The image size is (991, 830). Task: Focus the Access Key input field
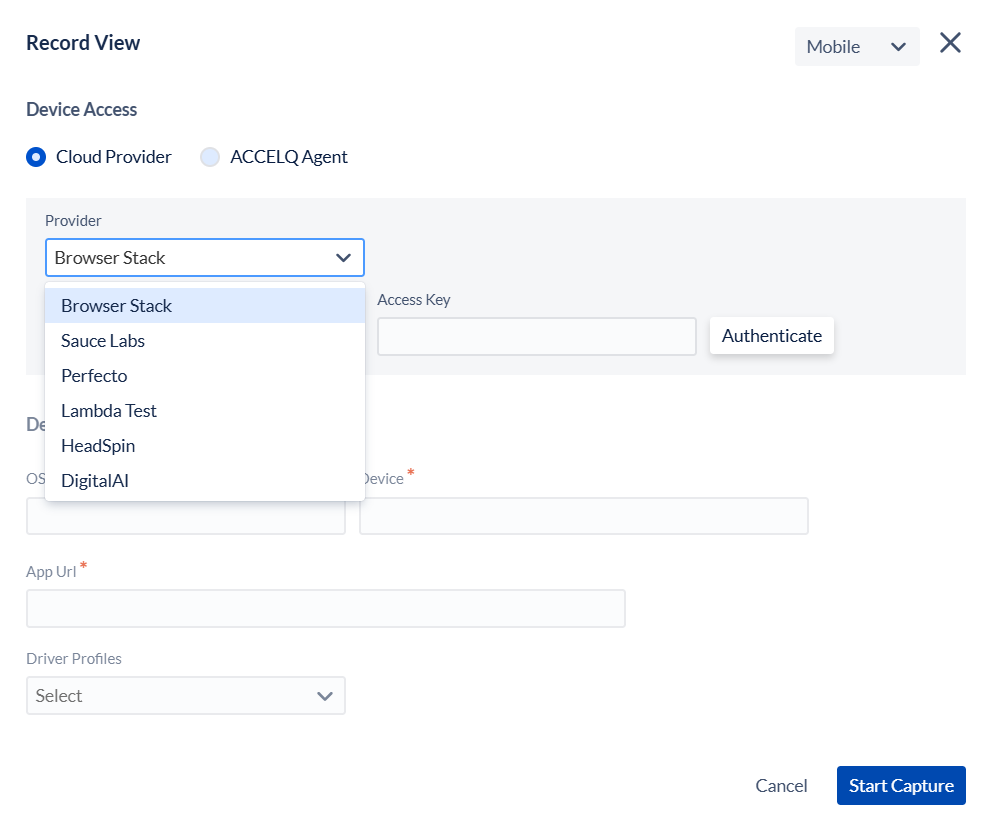coord(537,336)
